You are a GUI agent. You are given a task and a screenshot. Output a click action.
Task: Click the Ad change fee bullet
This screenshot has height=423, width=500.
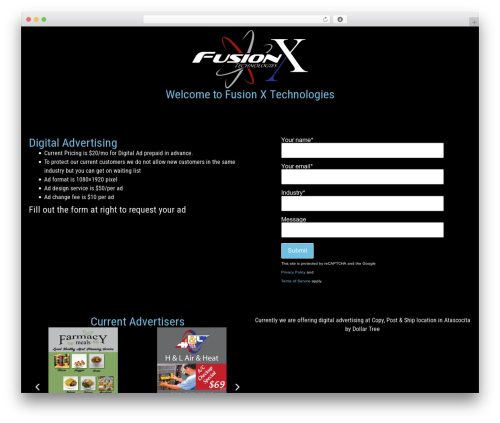pyautogui.click(x=79, y=197)
